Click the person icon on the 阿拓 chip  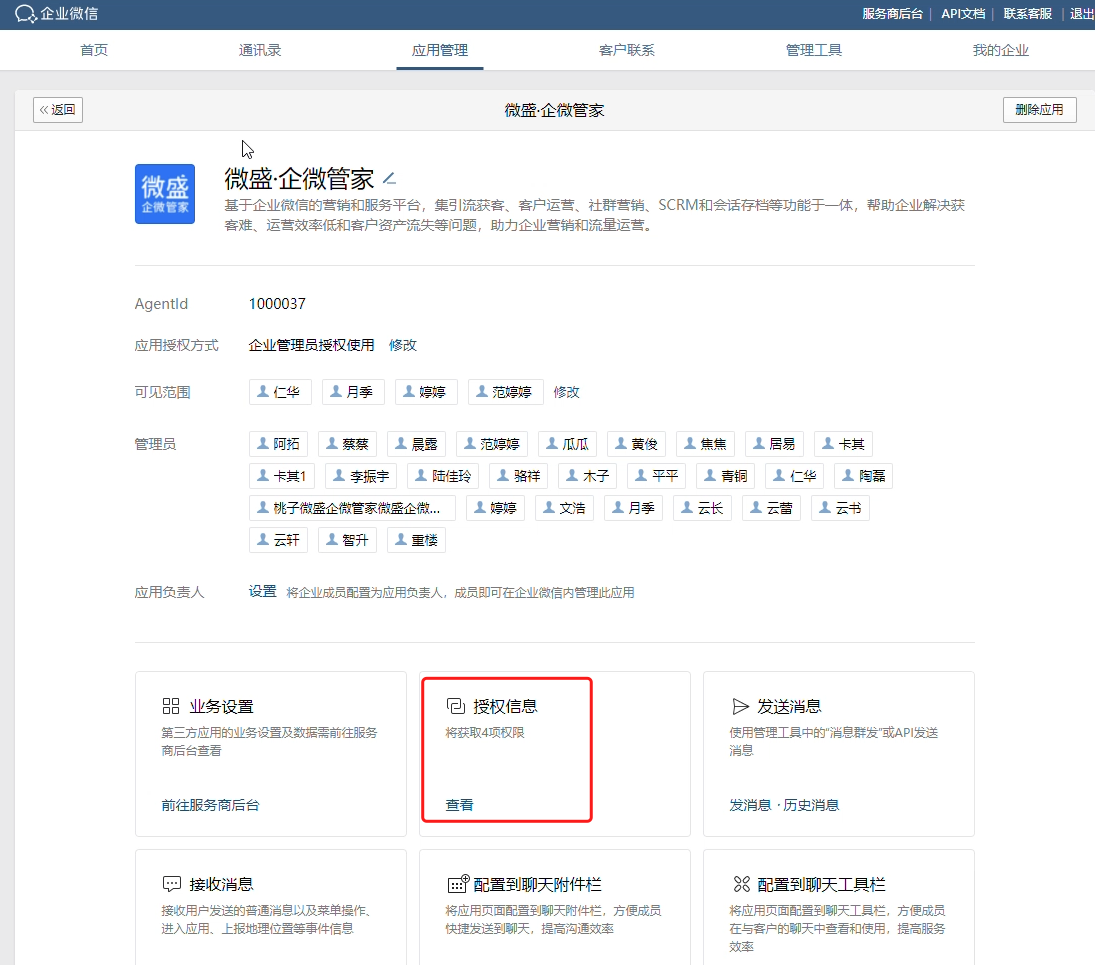pyautogui.click(x=263, y=443)
